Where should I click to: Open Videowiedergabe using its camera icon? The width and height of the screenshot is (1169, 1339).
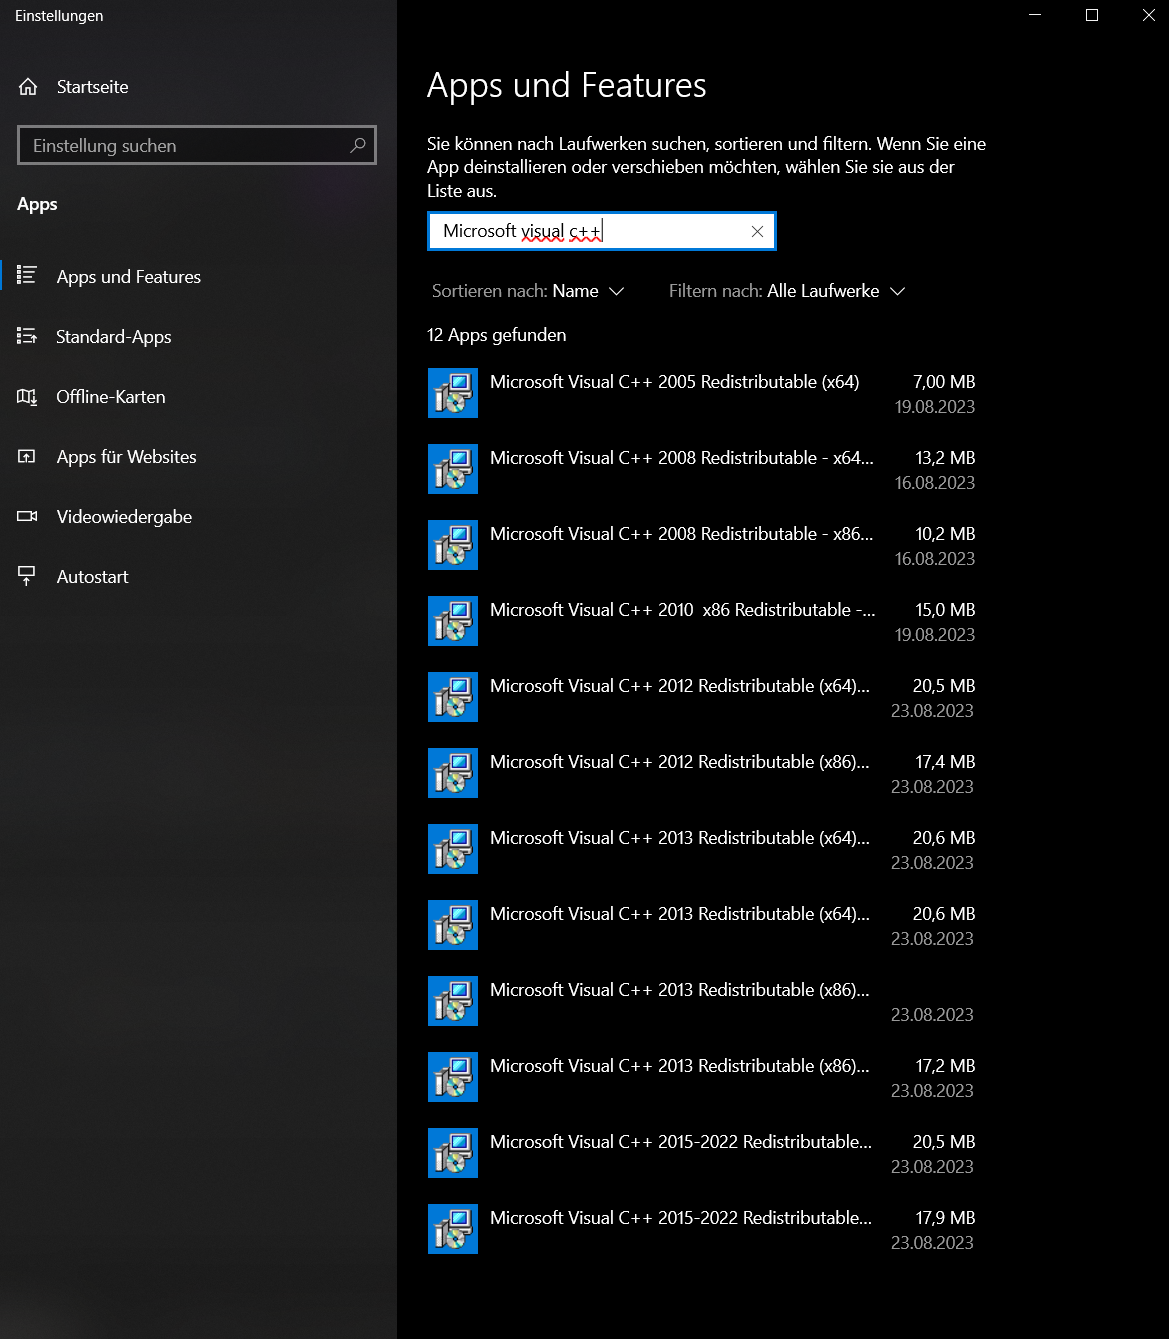point(27,517)
